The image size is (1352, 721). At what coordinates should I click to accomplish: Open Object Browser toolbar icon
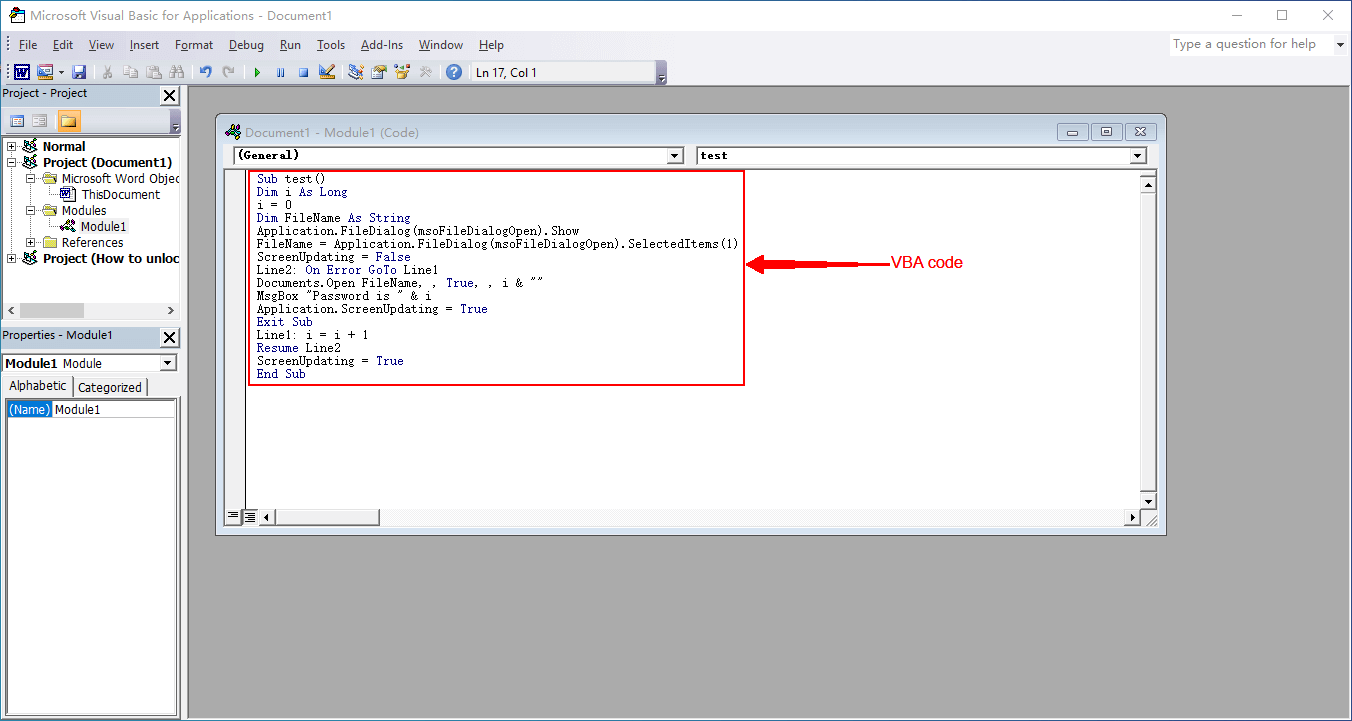[402, 72]
